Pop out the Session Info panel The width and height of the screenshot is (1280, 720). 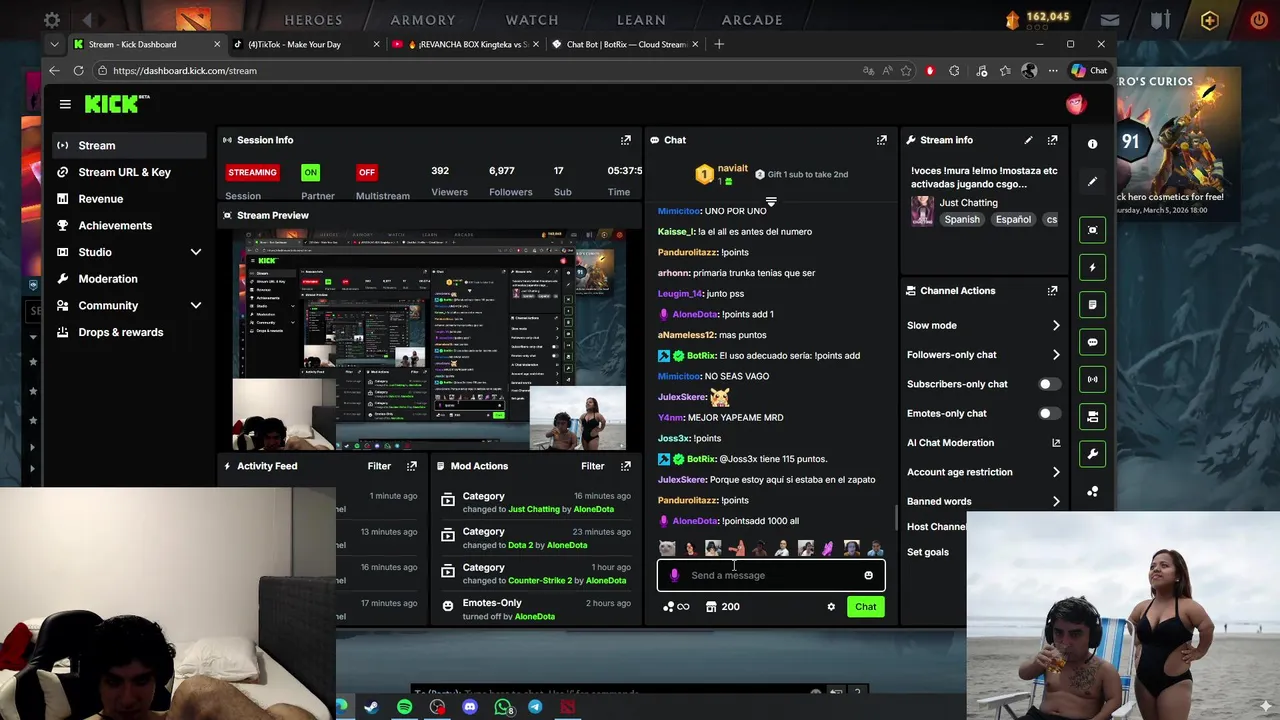tap(626, 140)
